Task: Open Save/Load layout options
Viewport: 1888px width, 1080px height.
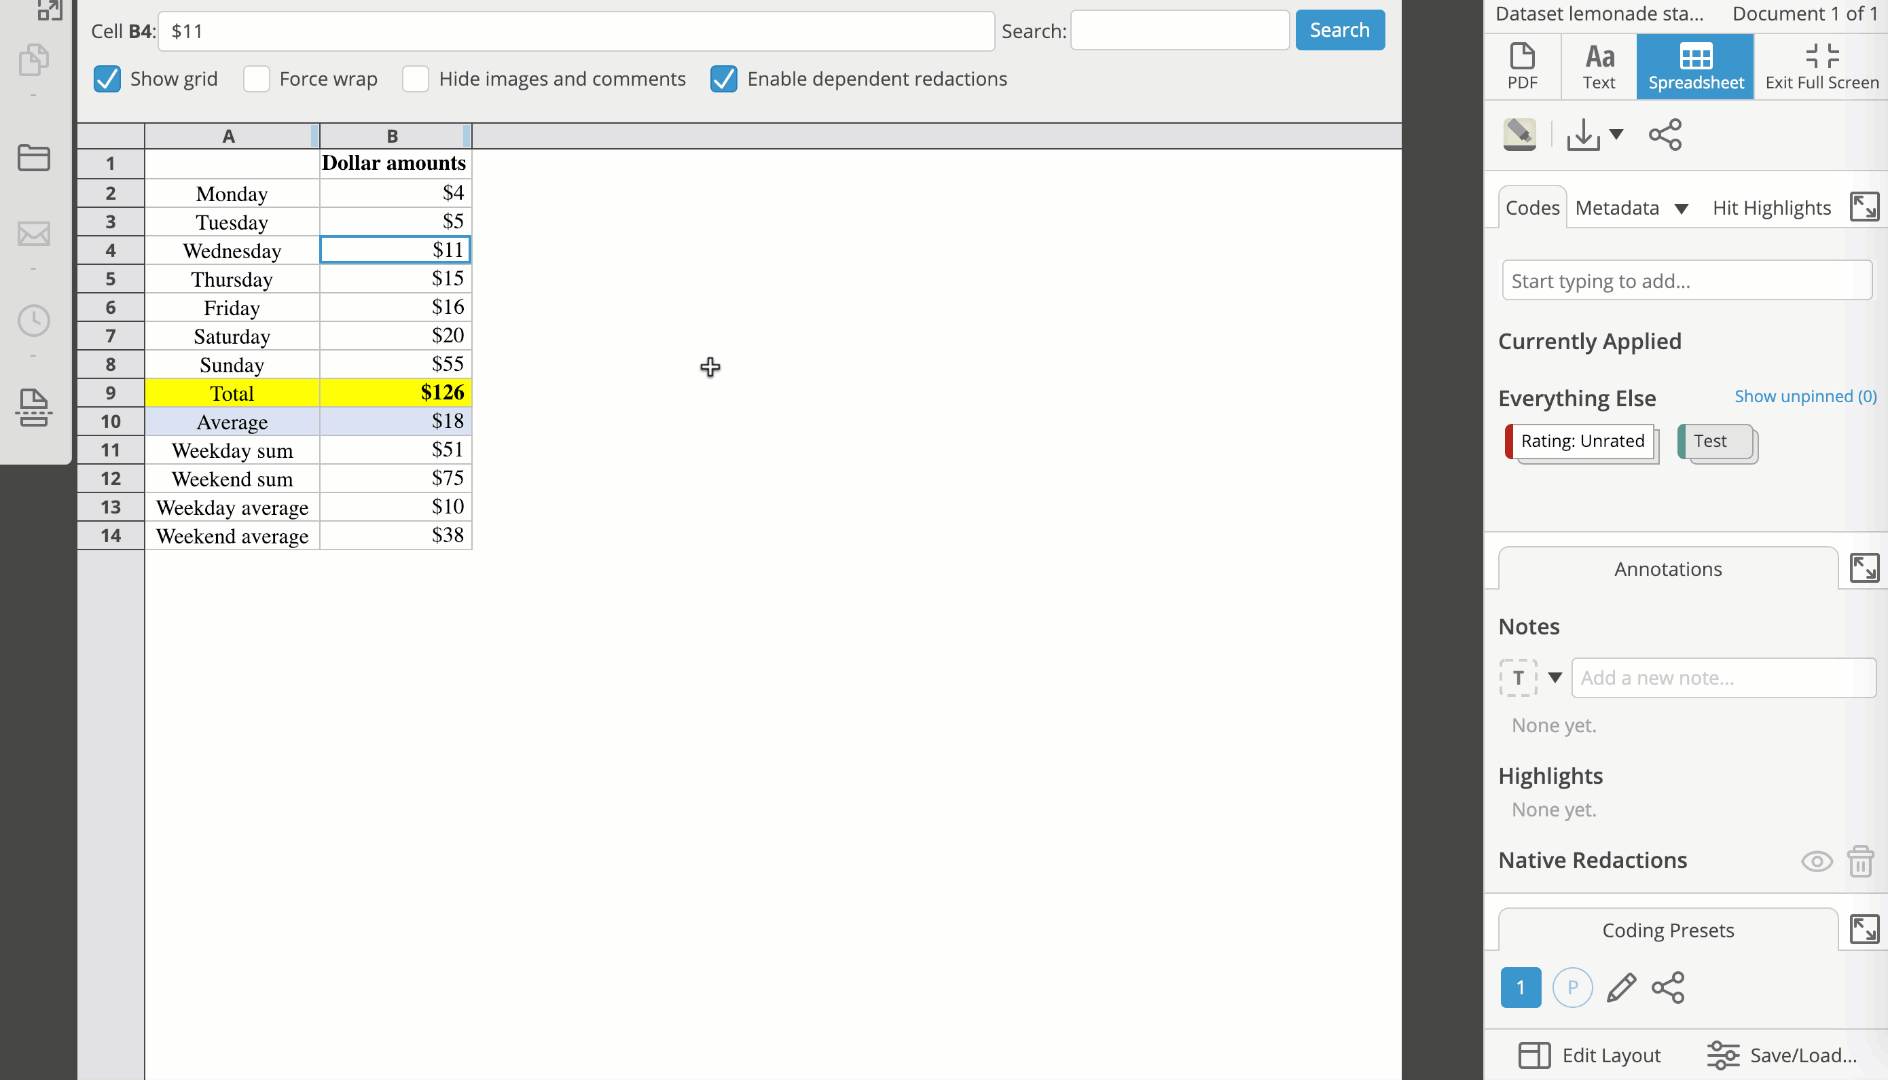Action: coord(1782,1055)
